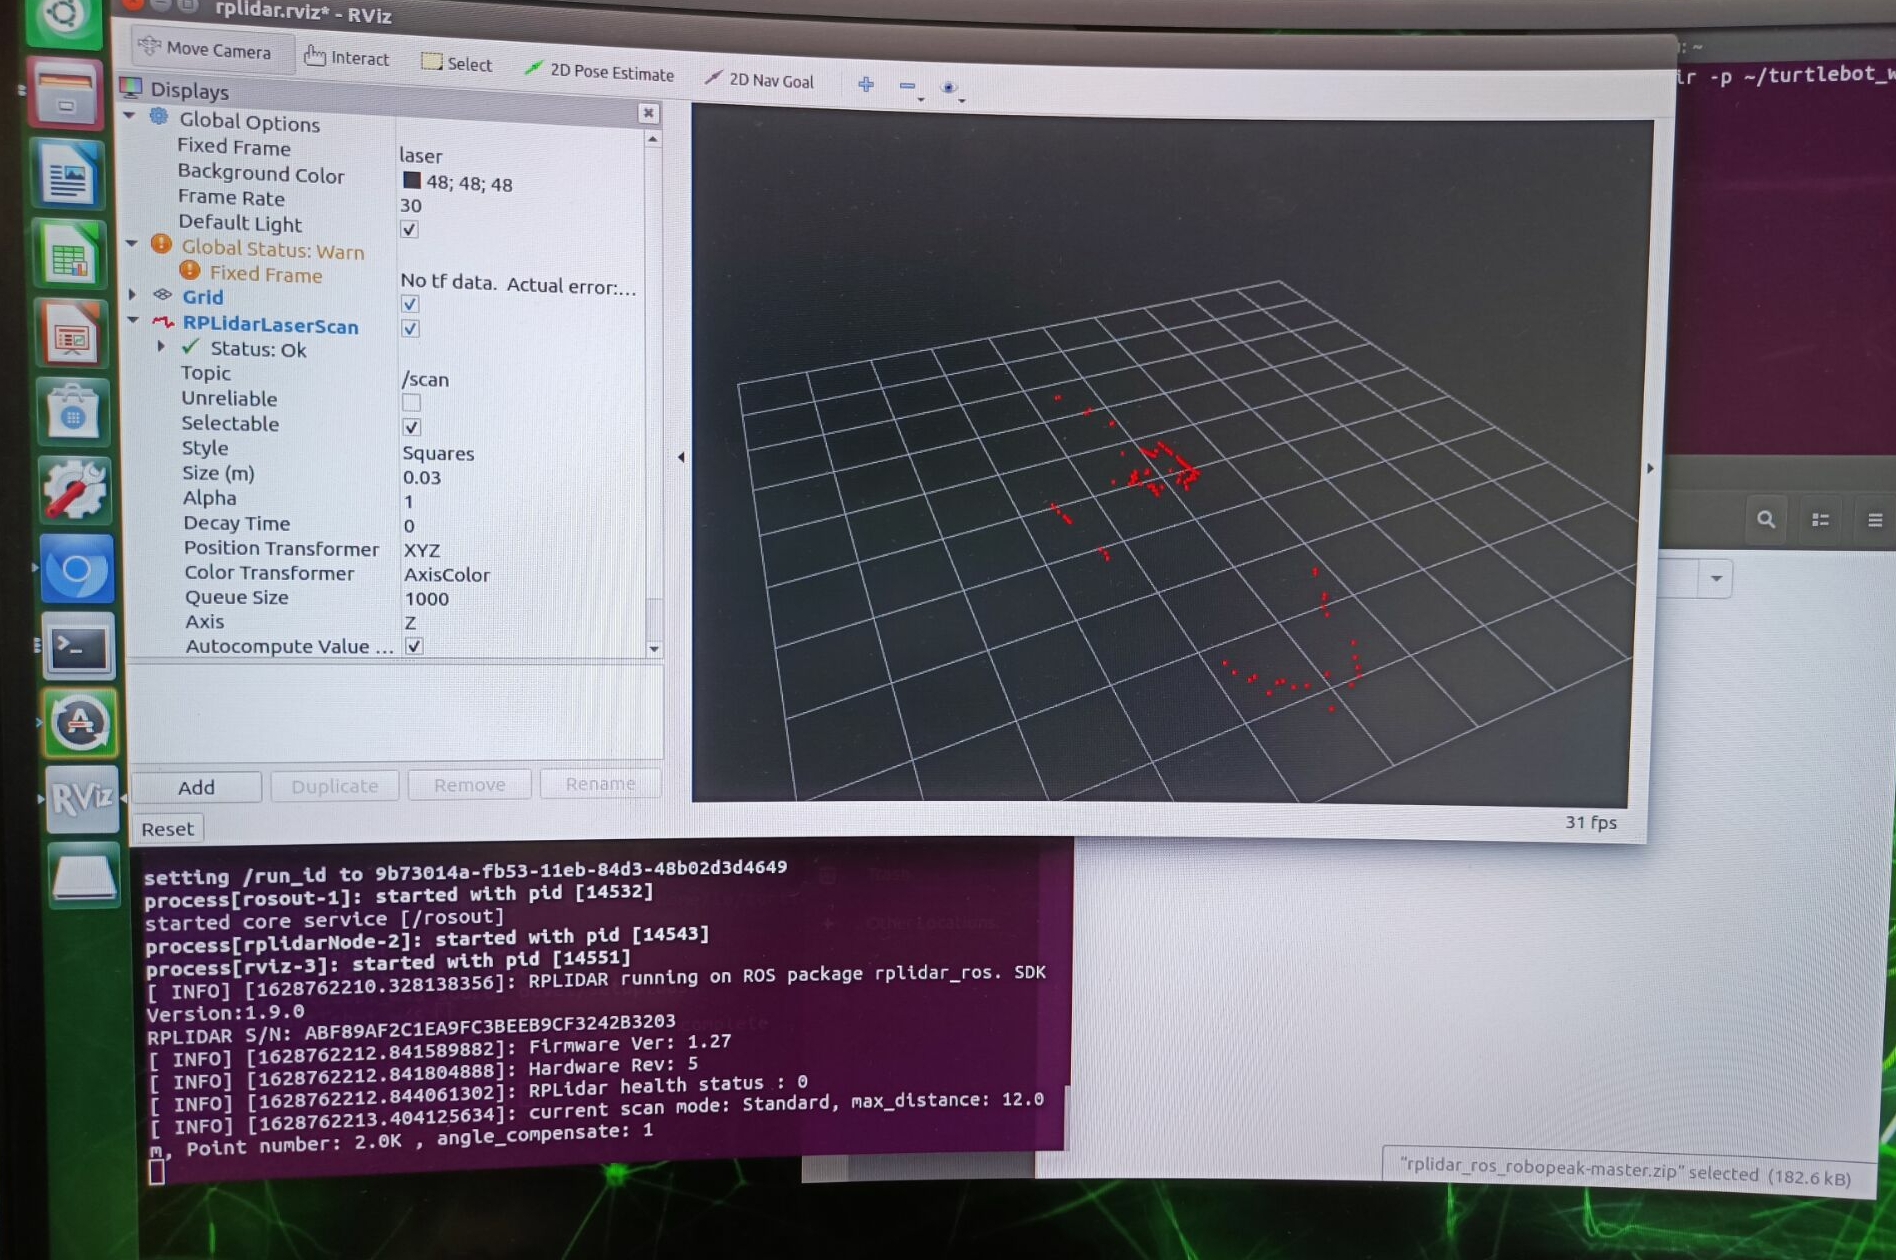Activate the Interact tool
The width and height of the screenshot is (1896, 1260).
tap(347, 57)
